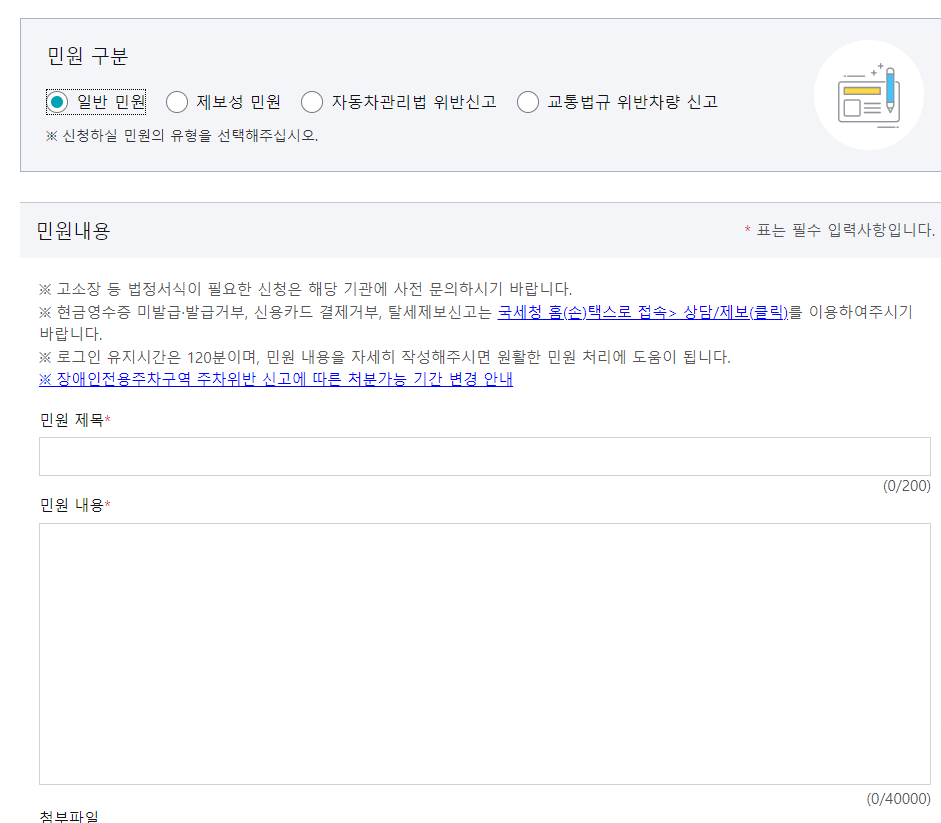Click inside the 민원 제목 input field

click(485, 455)
